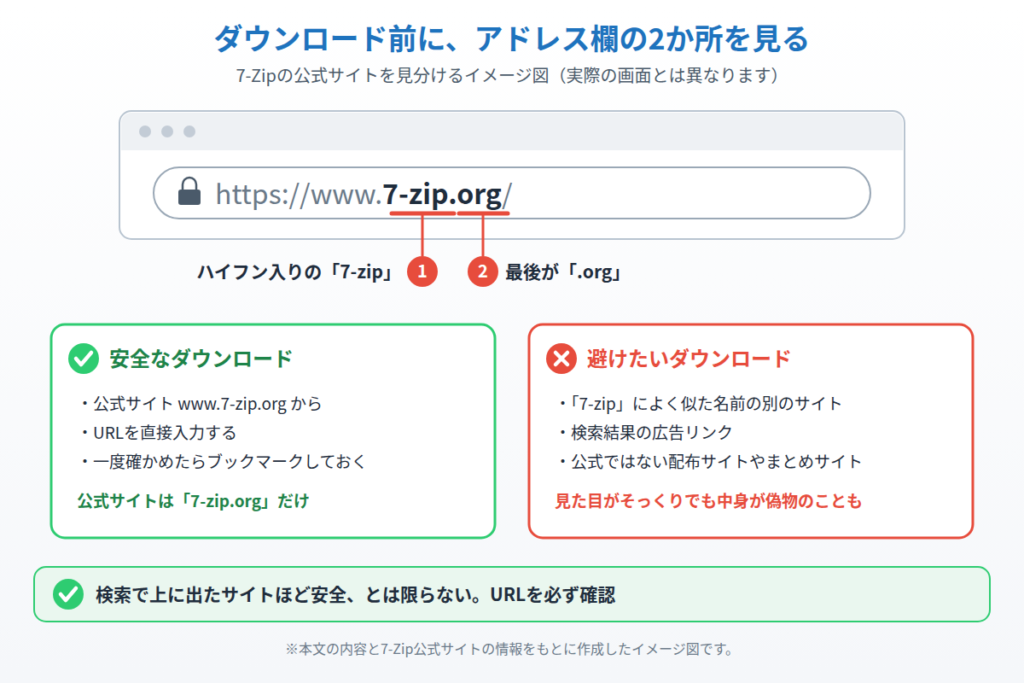Click the subtitle starting 7-Zipの公式サイトを見分ける
Image resolution: width=1024 pixels, height=683 pixels.
point(507,76)
